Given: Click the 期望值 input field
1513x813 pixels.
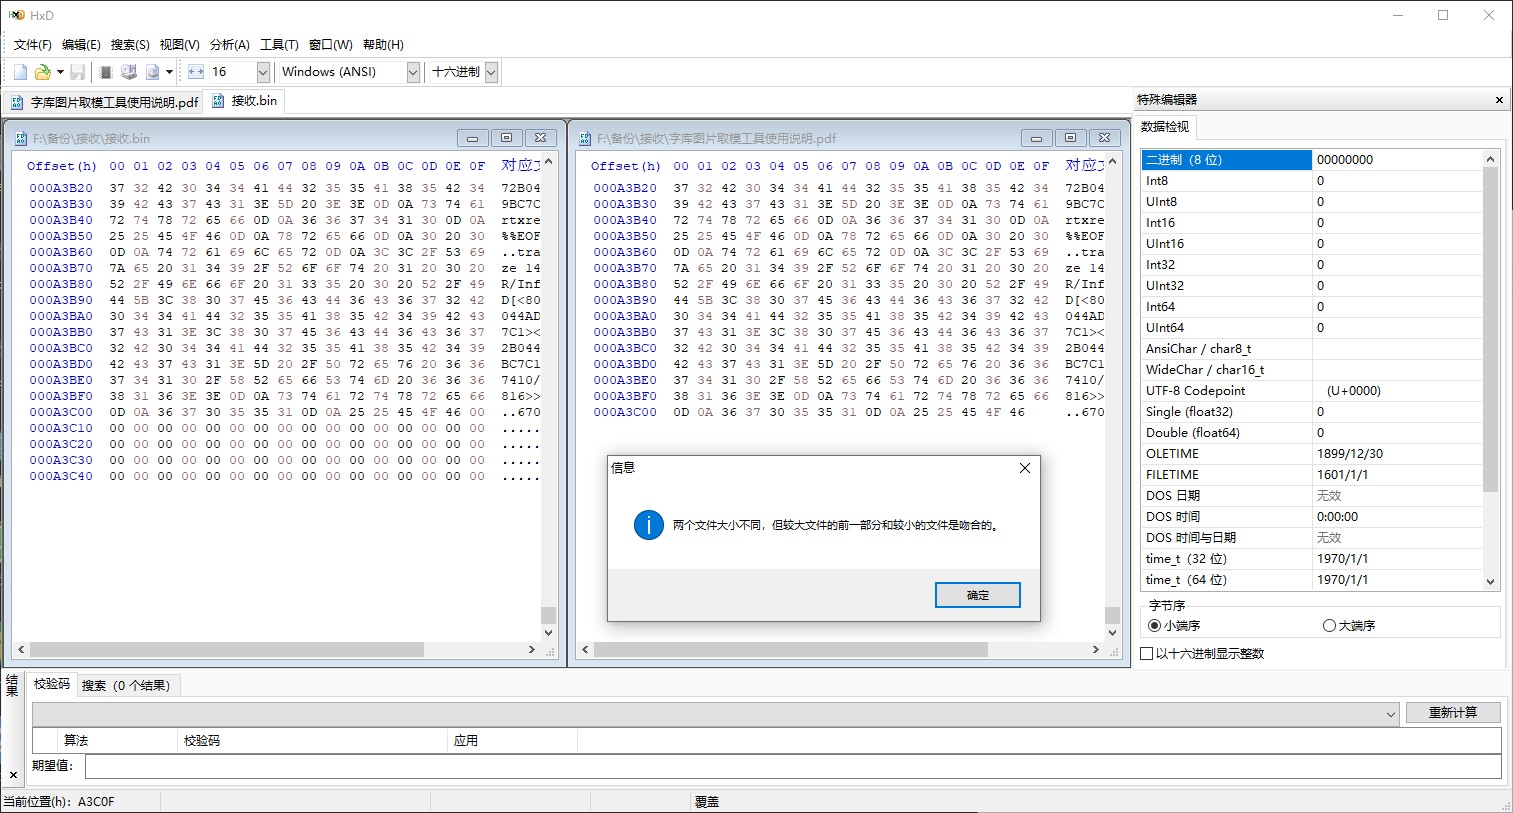Looking at the screenshot, I should 792,766.
